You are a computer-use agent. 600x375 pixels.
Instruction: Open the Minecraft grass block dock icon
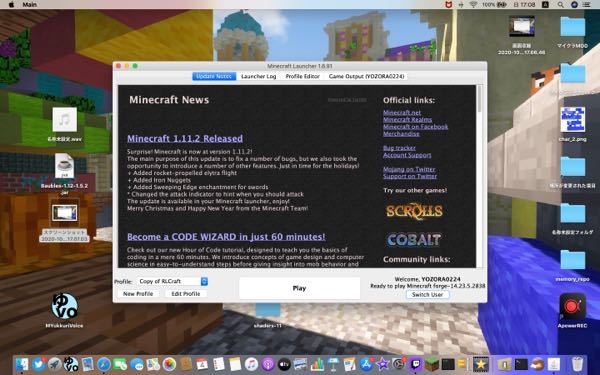pos(432,364)
